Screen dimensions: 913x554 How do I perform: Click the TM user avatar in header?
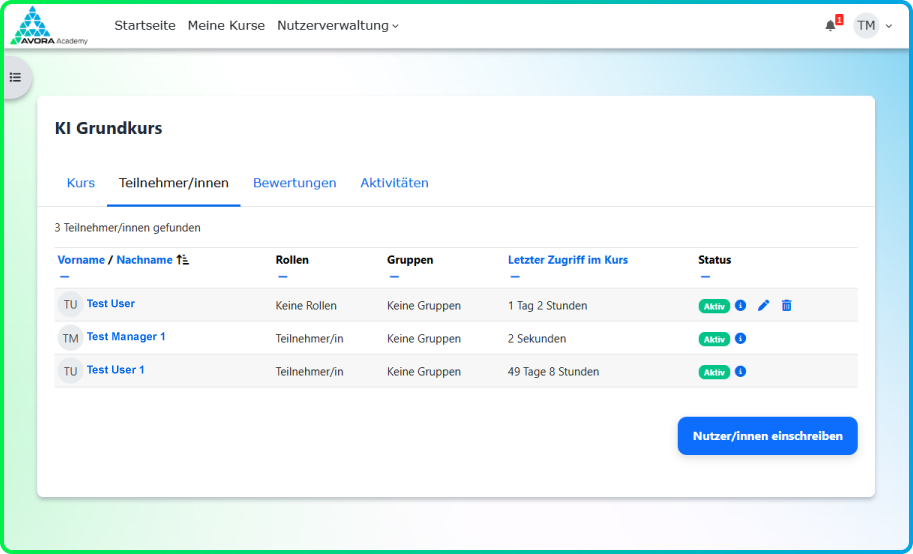pyautogui.click(x=866, y=26)
